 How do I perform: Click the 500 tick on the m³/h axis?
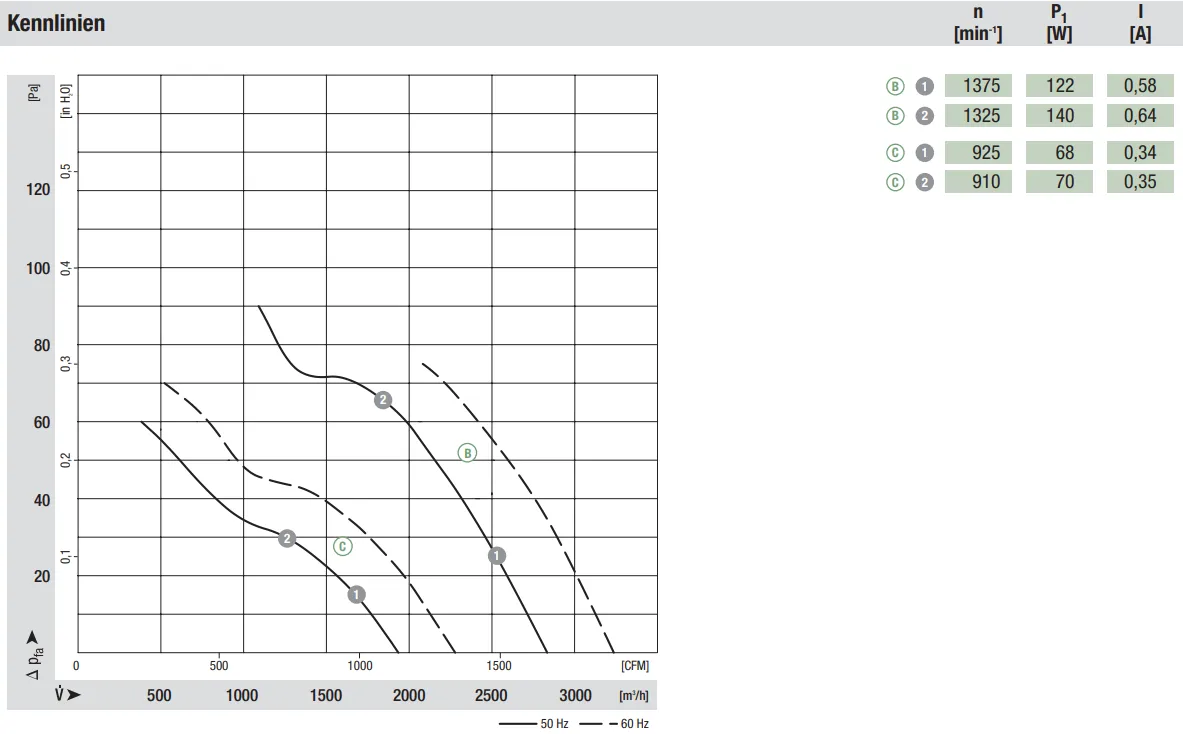point(158,695)
